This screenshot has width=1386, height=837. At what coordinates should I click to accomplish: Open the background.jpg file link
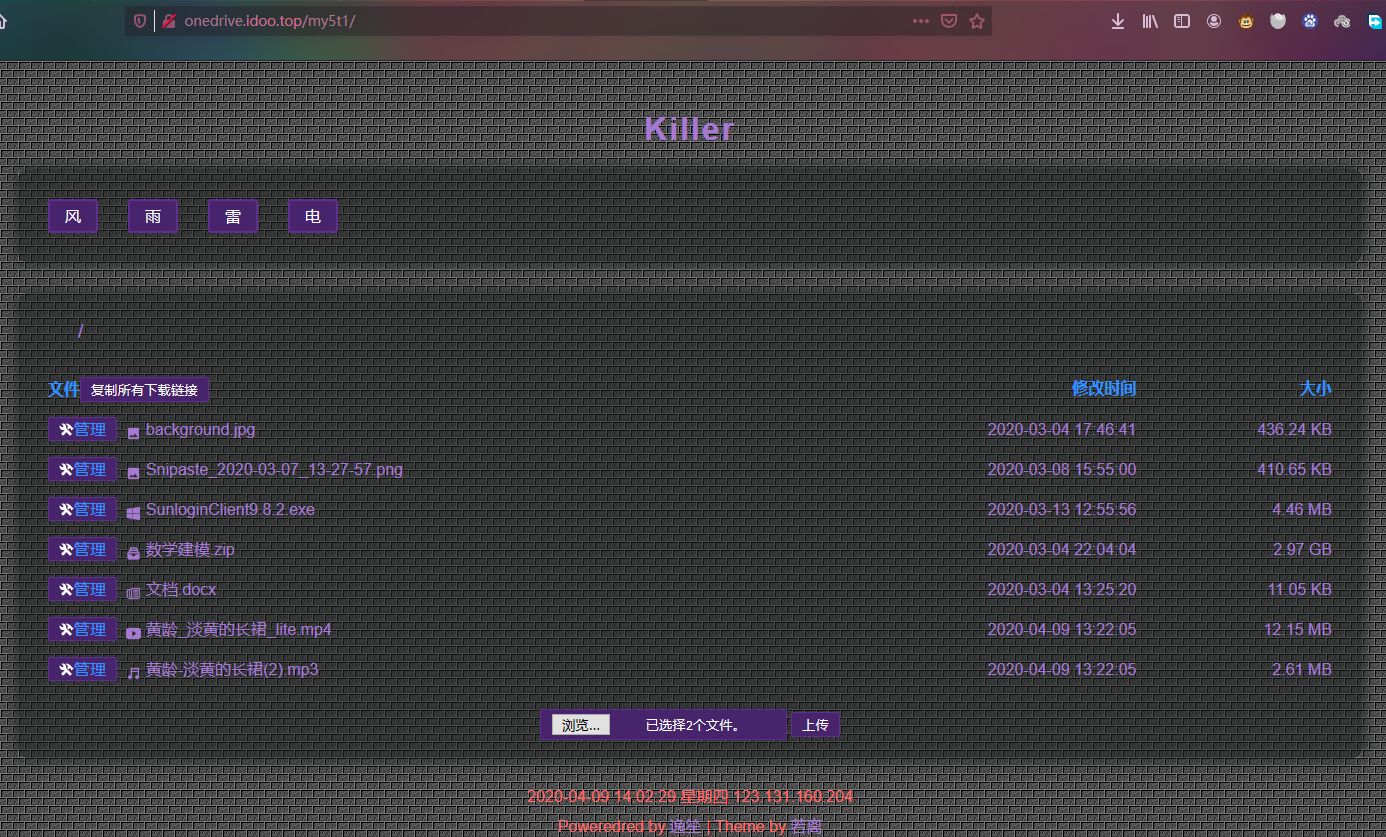coord(200,430)
